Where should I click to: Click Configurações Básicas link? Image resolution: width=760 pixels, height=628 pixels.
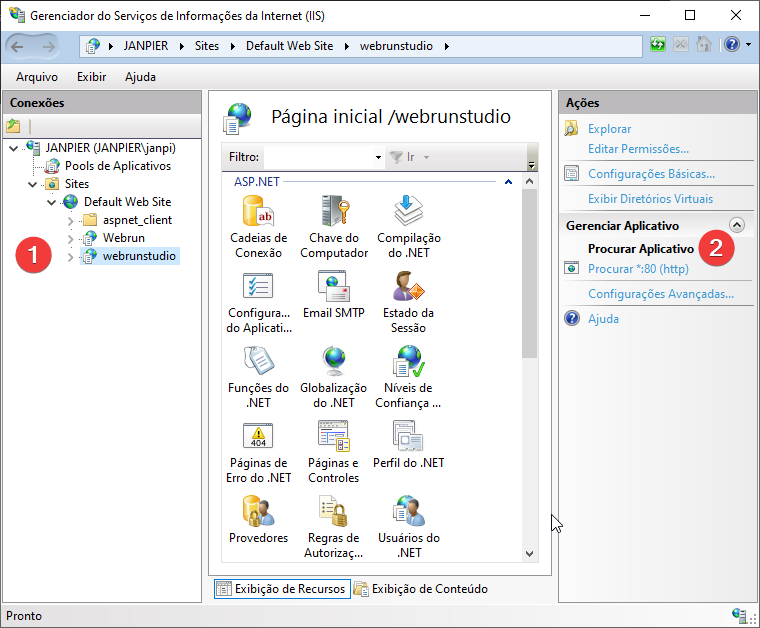coord(650,174)
